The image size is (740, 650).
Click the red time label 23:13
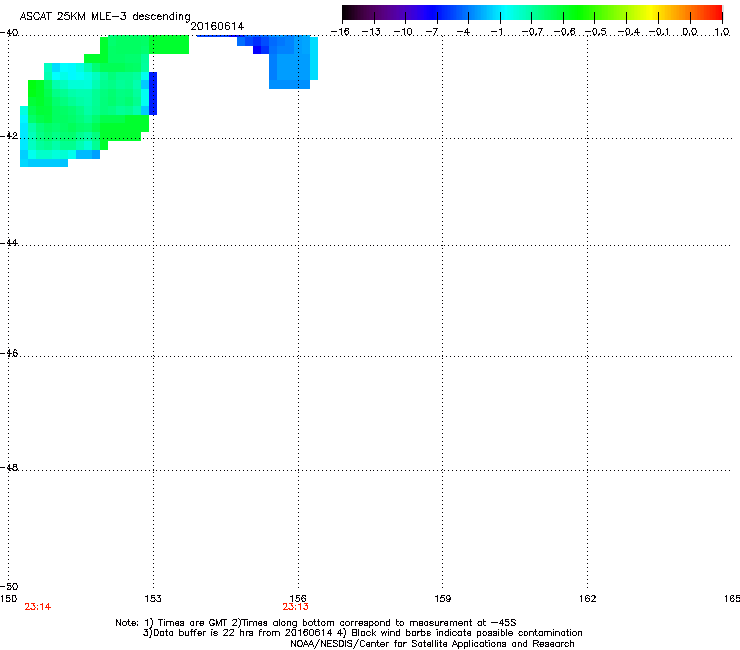[295, 607]
